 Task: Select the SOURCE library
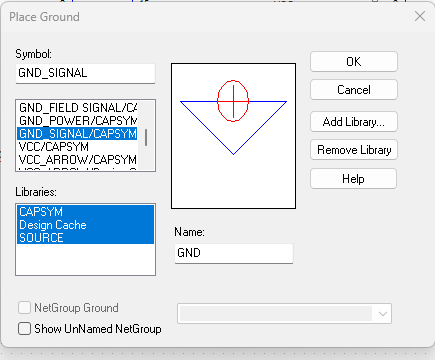[85, 237]
